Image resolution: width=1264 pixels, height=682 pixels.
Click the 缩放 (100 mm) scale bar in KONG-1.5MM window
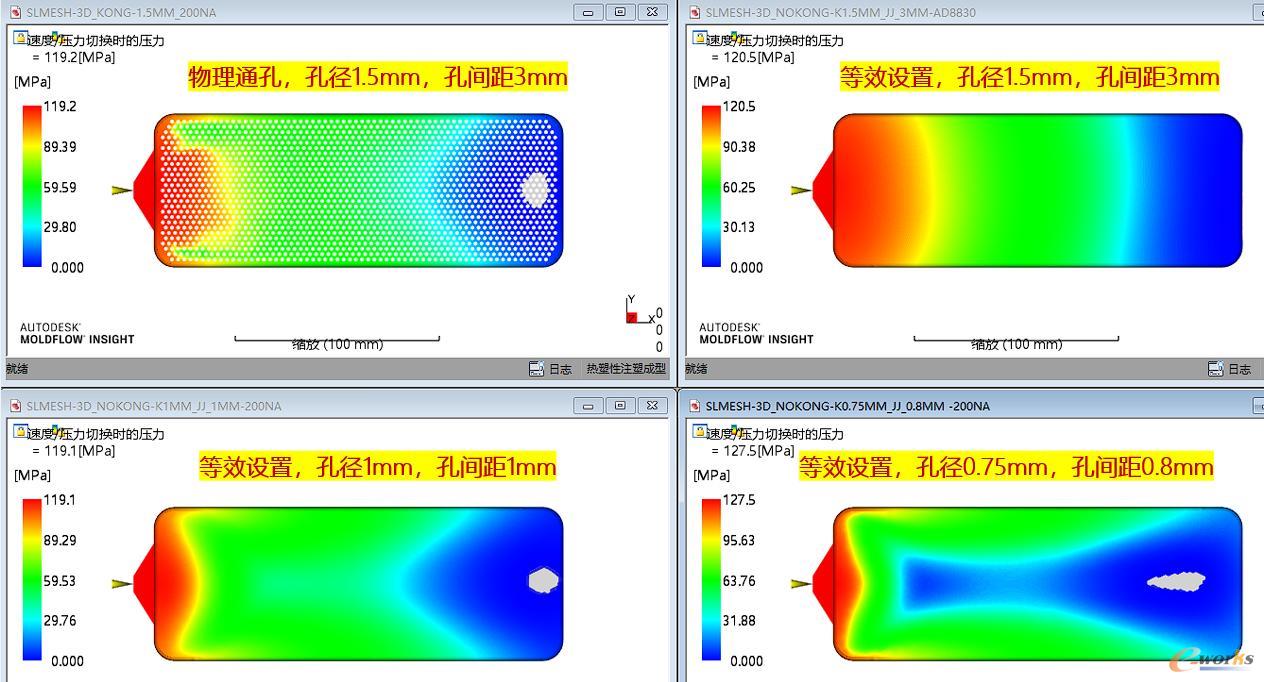pos(337,343)
